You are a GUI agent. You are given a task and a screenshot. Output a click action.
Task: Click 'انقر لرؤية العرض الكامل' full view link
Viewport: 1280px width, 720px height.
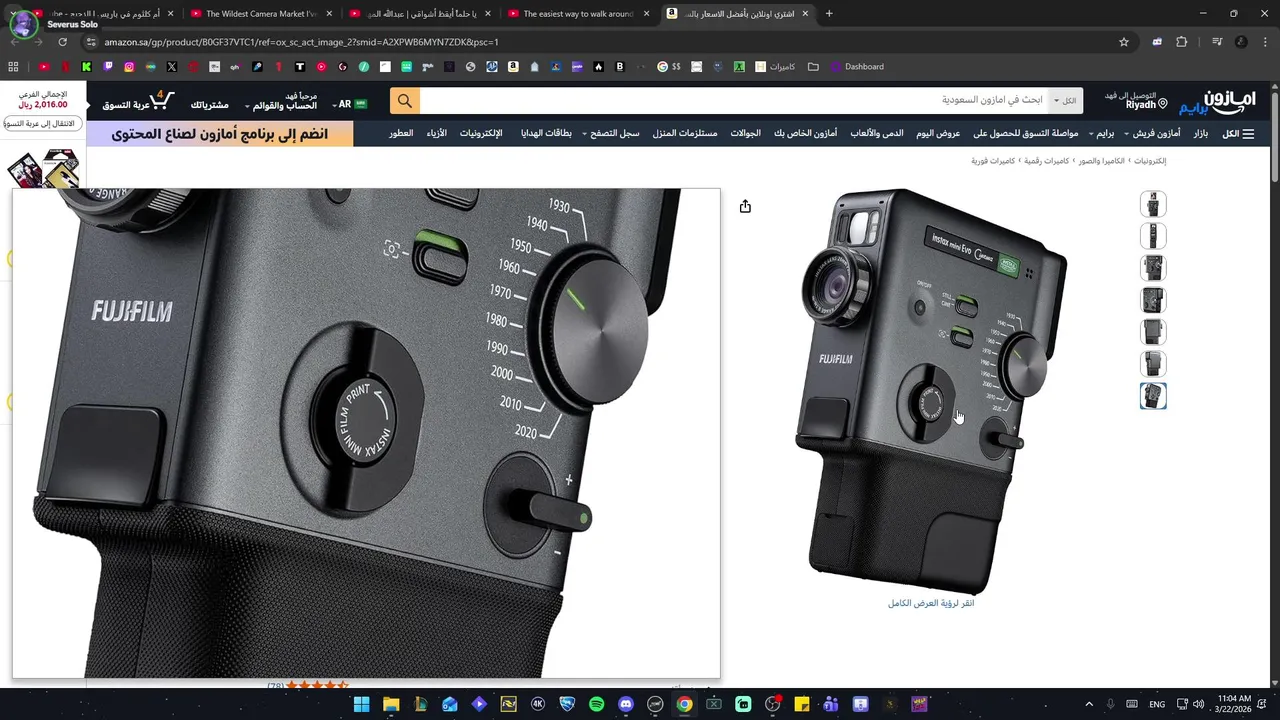[931, 603]
